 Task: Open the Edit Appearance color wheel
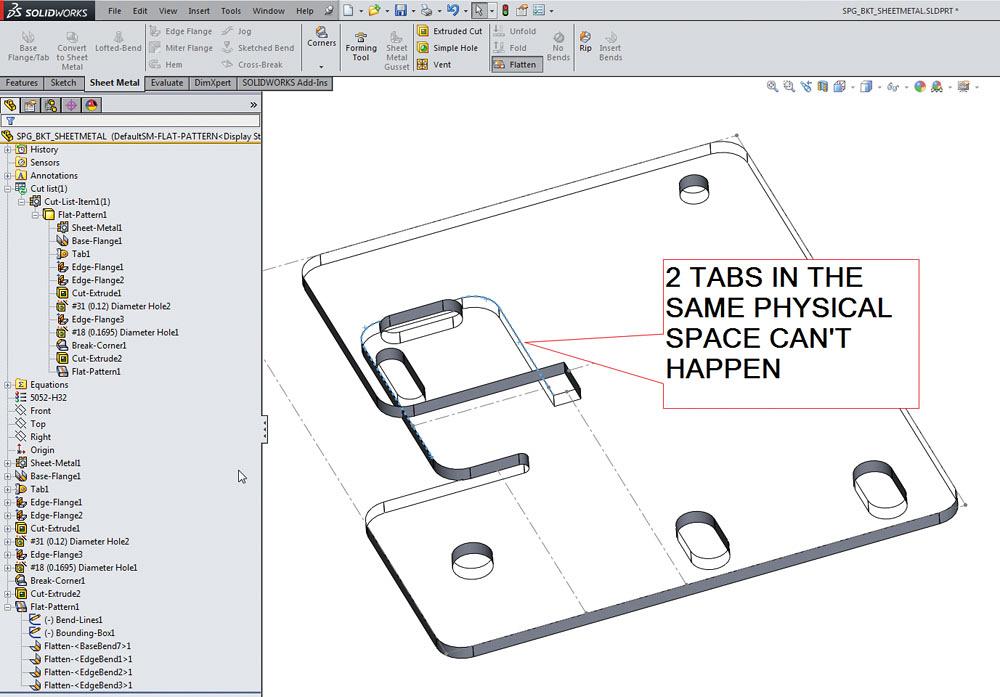919,87
